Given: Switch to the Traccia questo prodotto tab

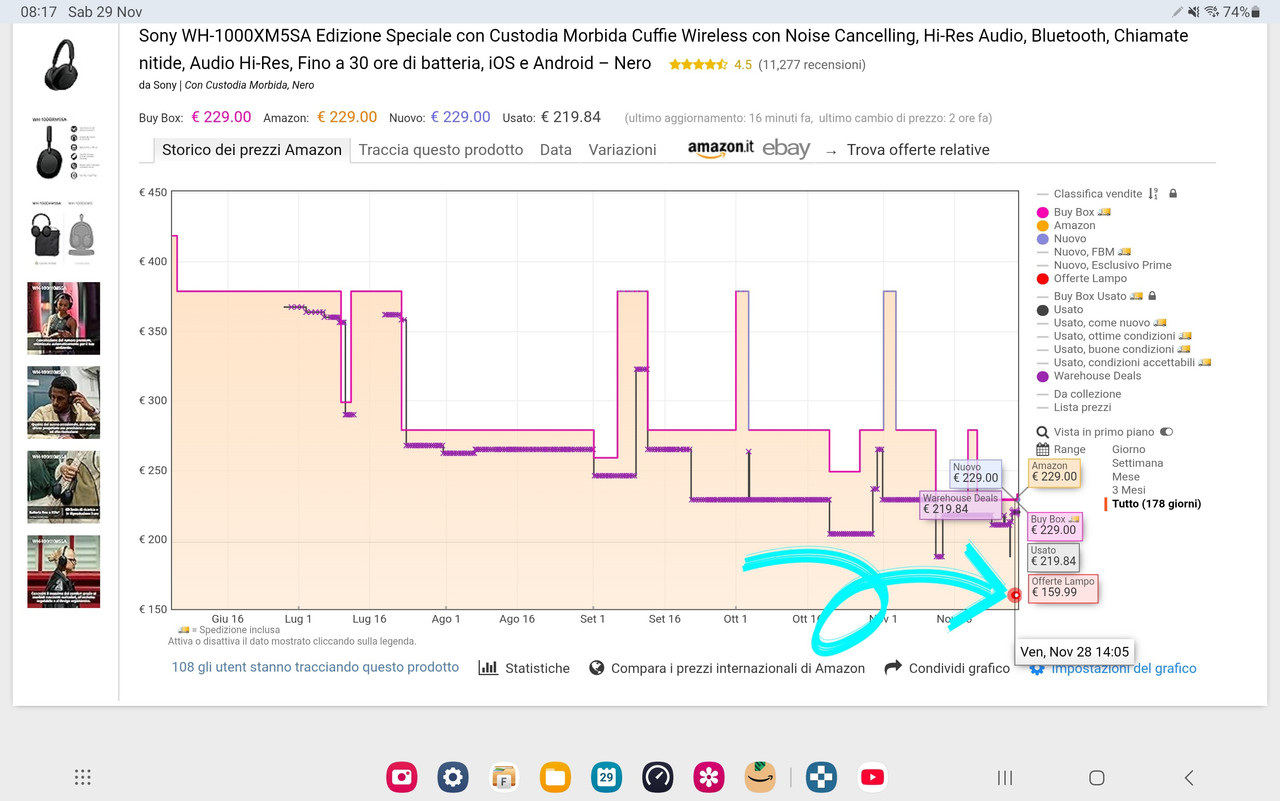Looking at the screenshot, I should (441, 150).
